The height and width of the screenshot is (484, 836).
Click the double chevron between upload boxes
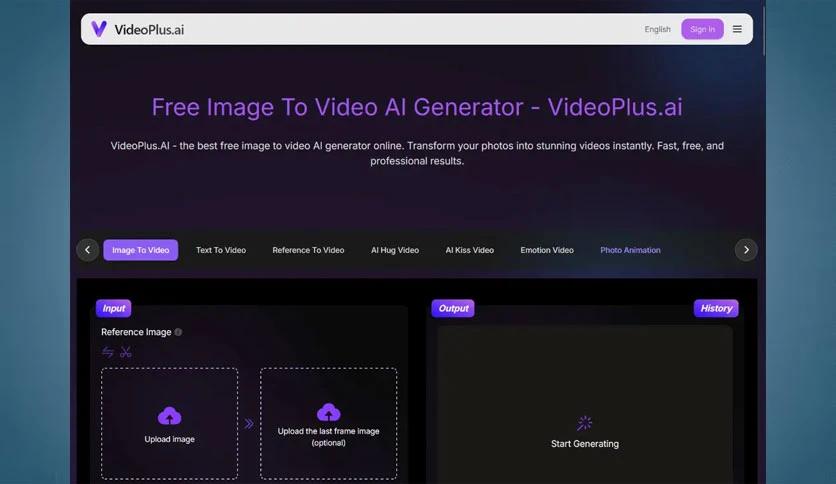coord(249,424)
